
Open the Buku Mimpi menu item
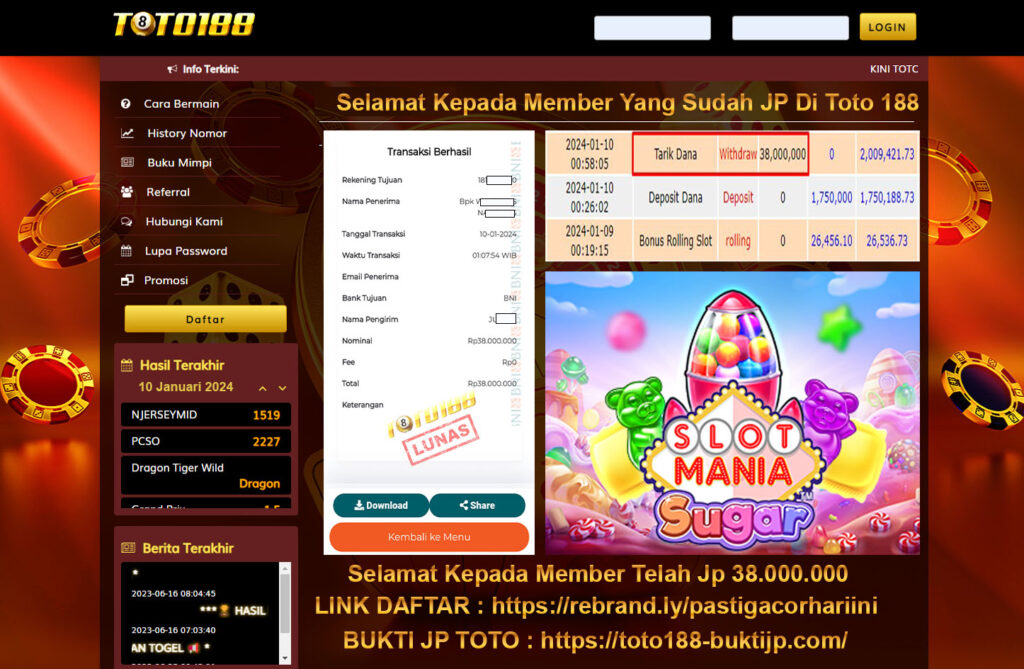pos(180,163)
